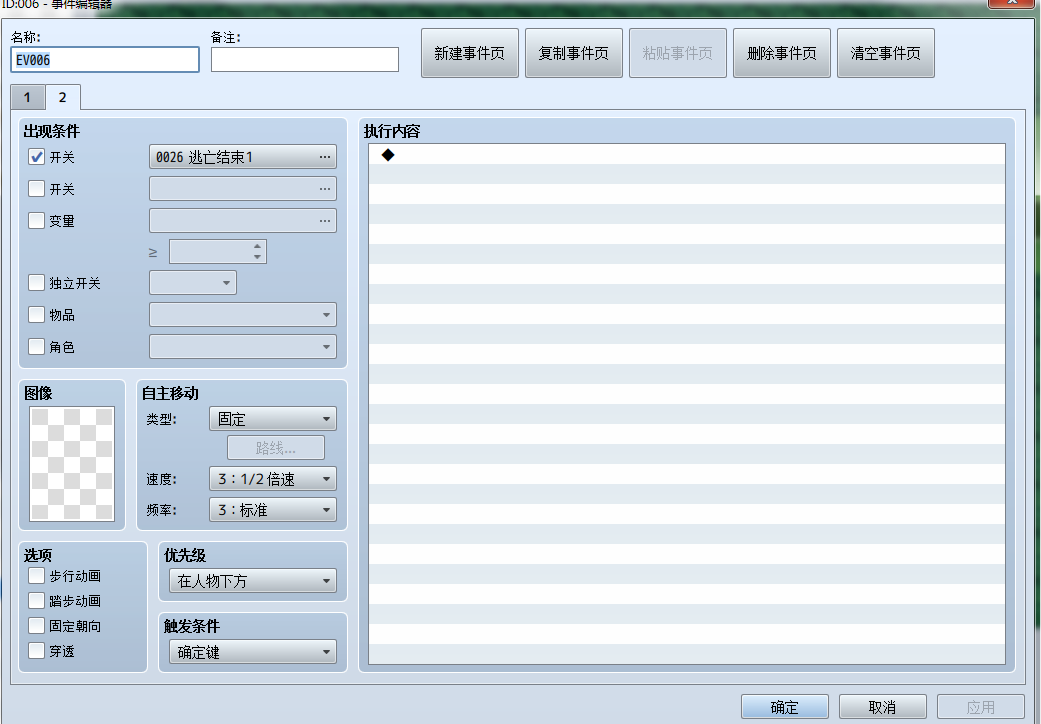Click the 新建事件页 button

tap(469, 53)
